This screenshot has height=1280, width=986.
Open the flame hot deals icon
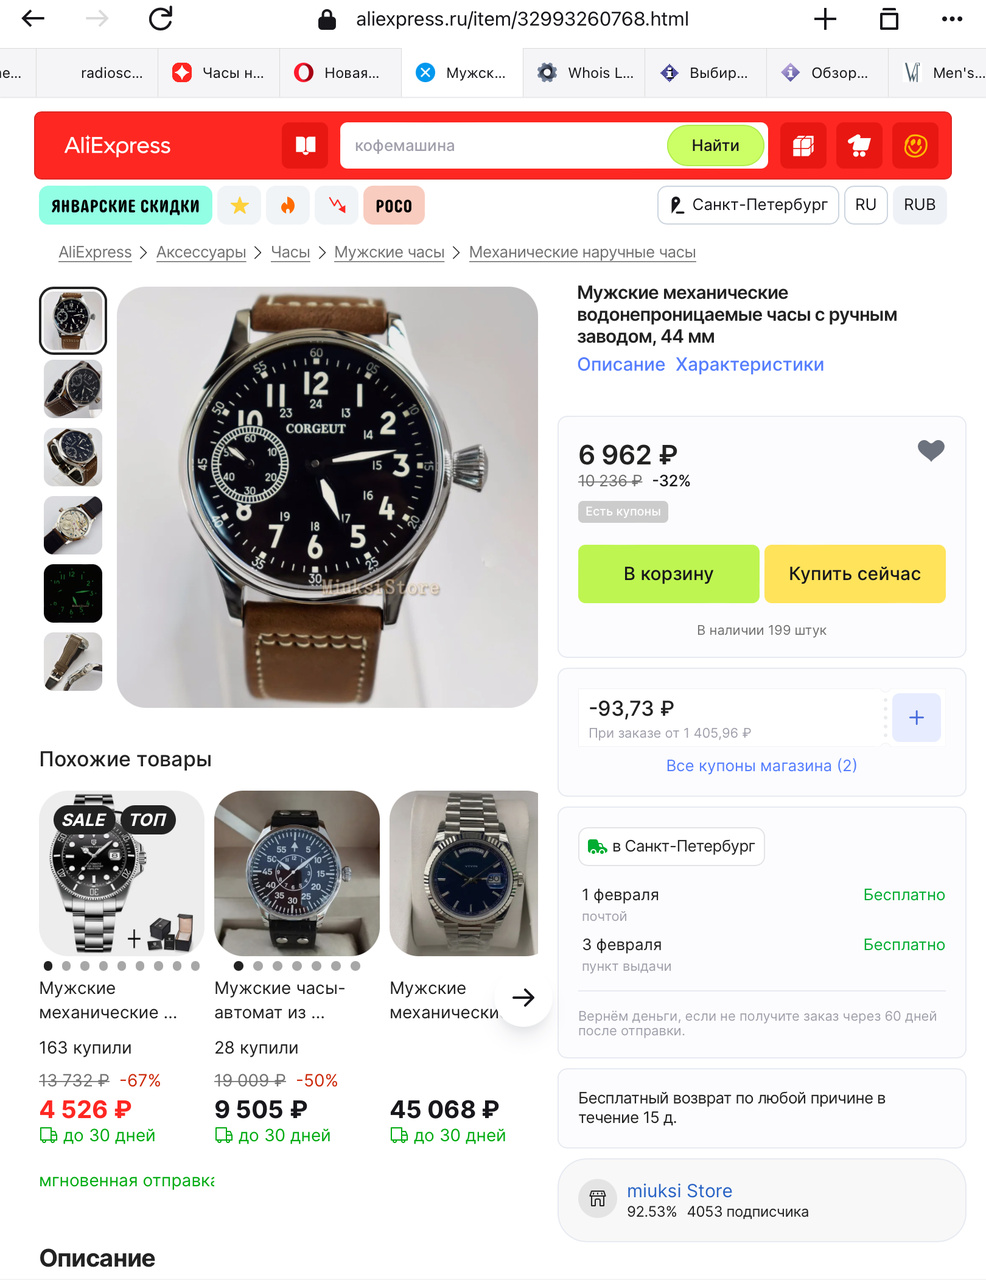(x=288, y=205)
